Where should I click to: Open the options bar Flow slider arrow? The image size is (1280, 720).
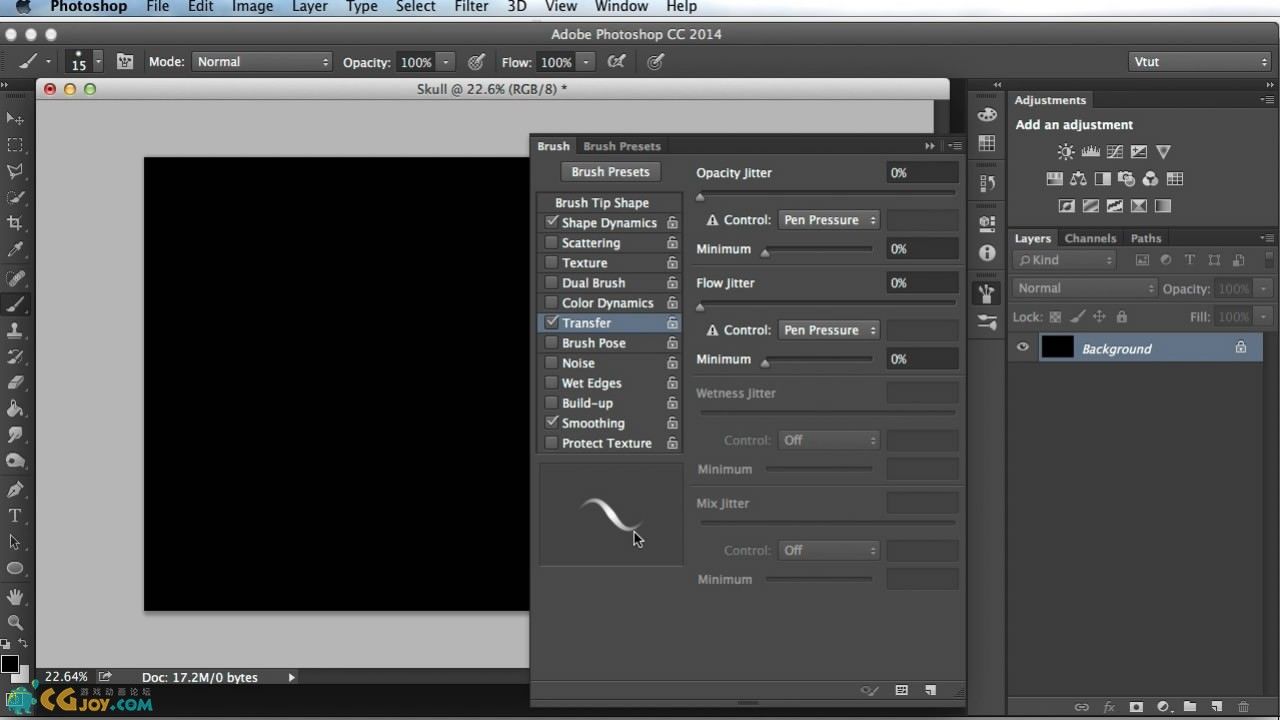coord(586,62)
